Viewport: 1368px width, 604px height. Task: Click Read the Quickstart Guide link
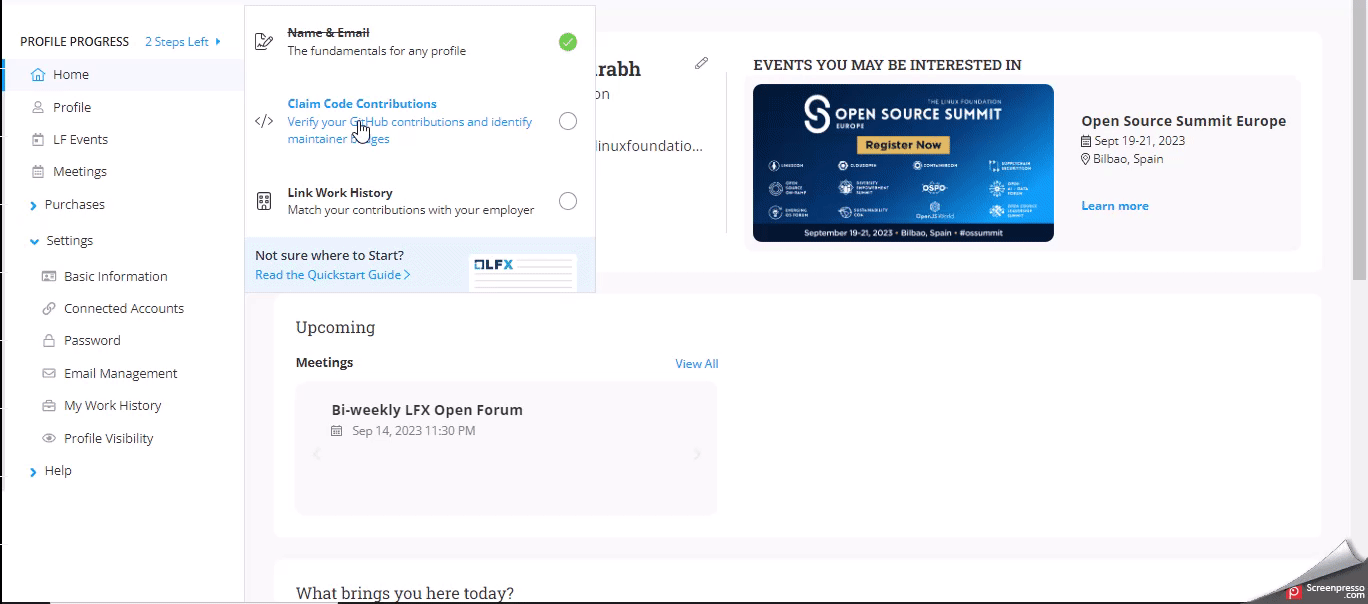click(x=332, y=275)
